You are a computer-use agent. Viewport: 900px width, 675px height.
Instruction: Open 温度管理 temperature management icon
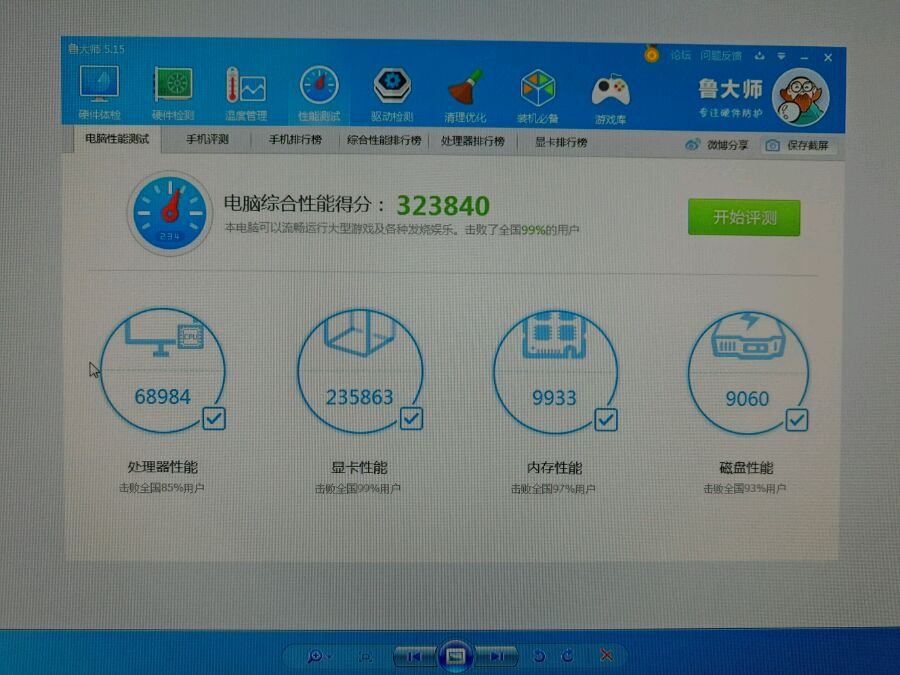click(x=246, y=93)
